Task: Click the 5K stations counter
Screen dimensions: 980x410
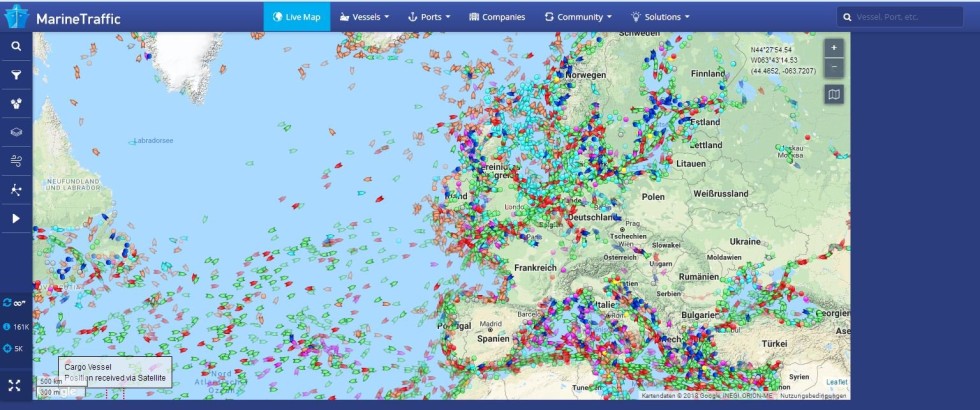Action: pyautogui.click(x=13, y=349)
